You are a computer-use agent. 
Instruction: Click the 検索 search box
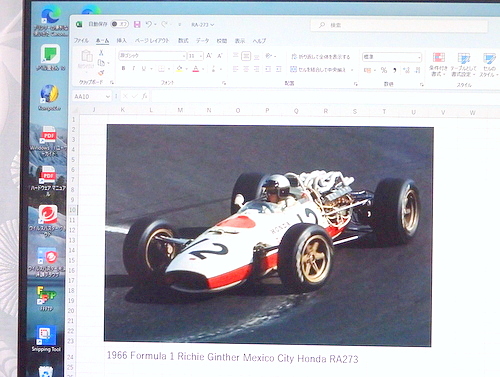(x=399, y=25)
